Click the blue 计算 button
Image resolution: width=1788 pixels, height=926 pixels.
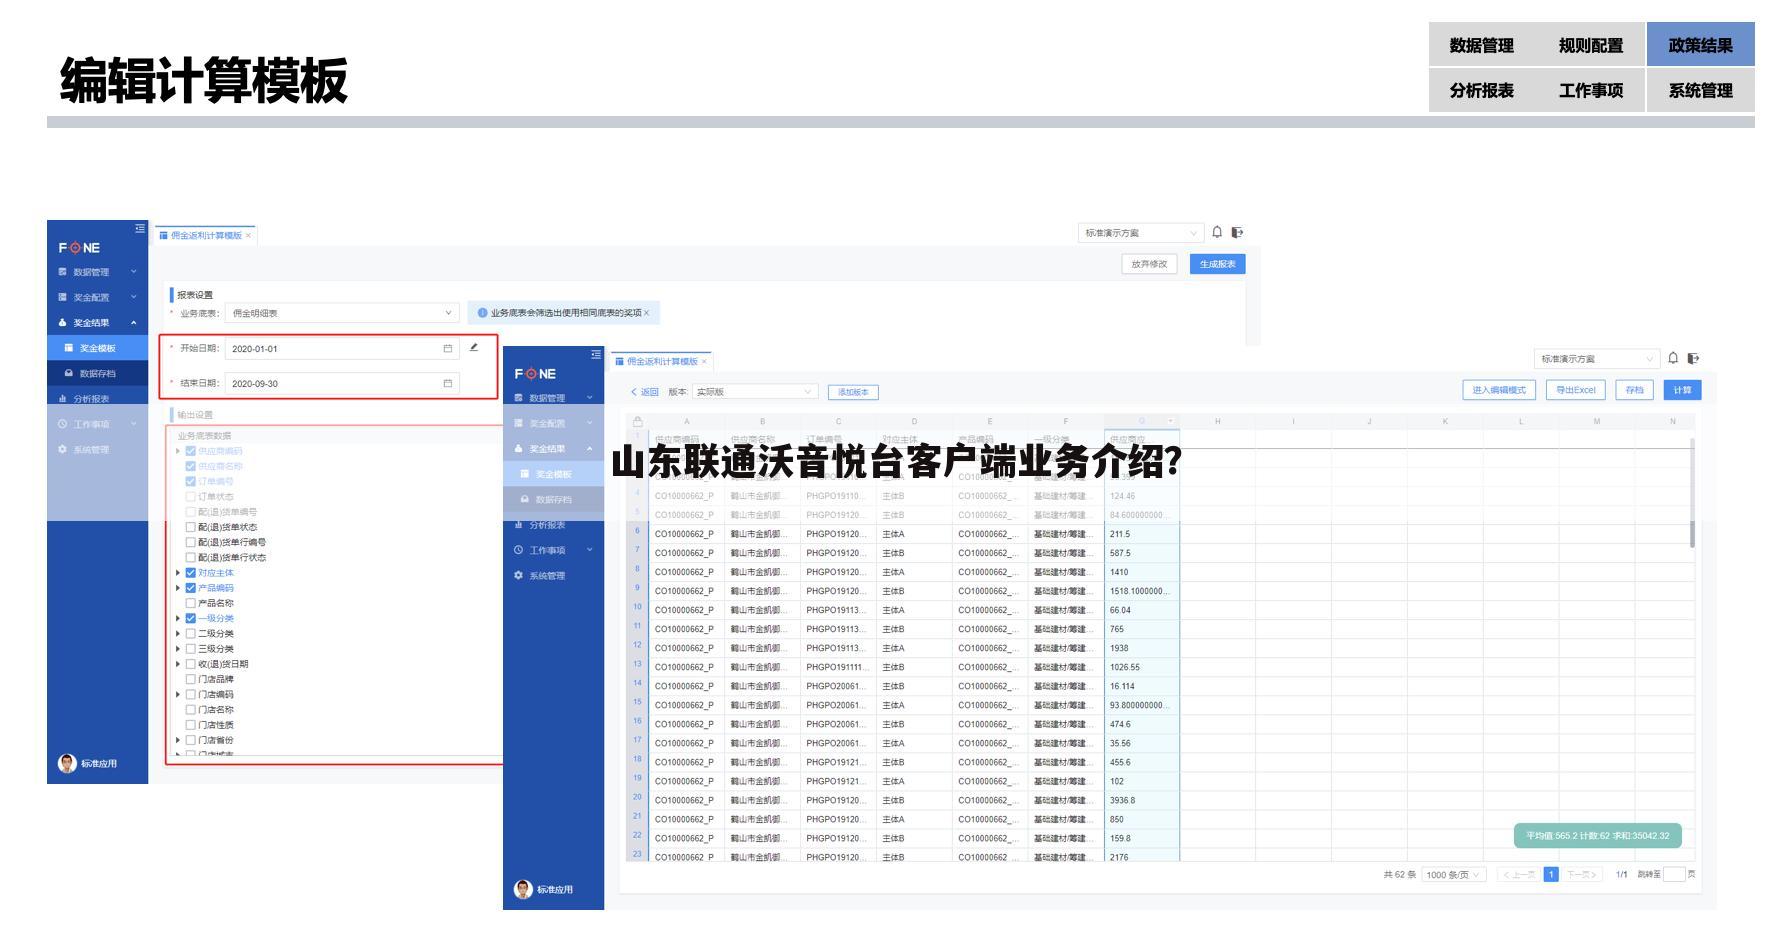[x=1682, y=390]
